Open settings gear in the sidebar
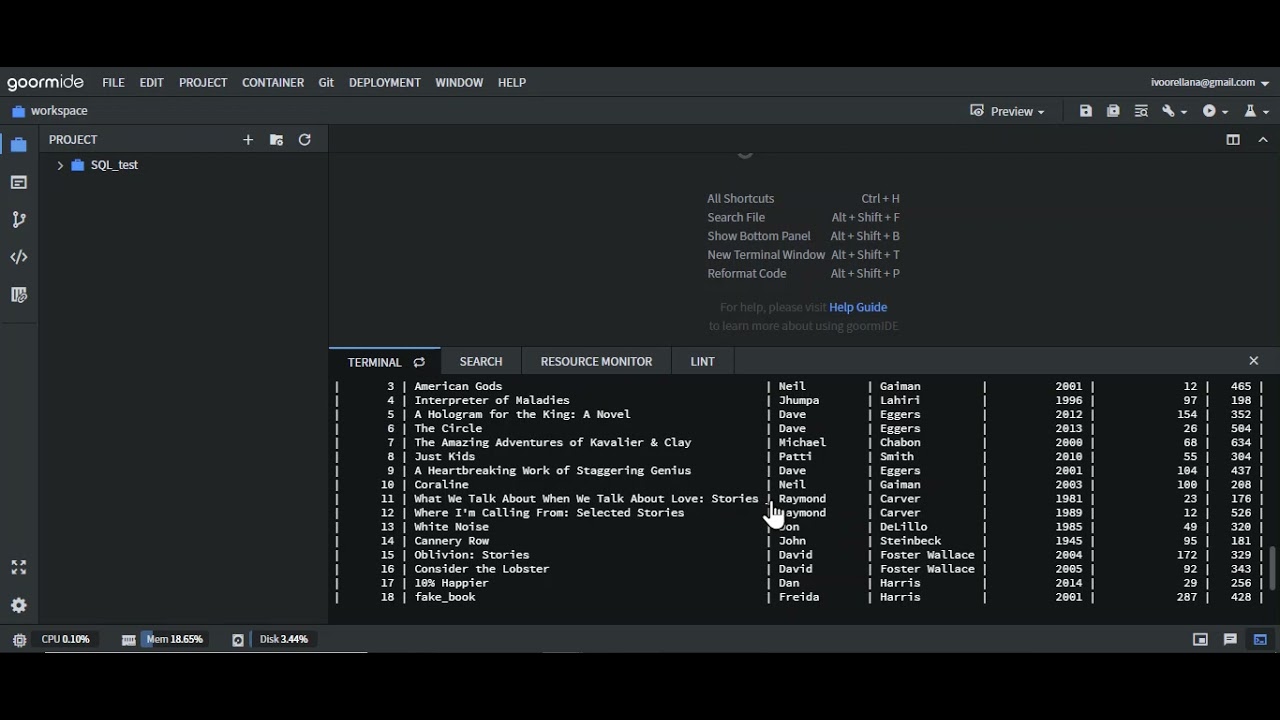This screenshot has height=720, width=1280. 18,605
